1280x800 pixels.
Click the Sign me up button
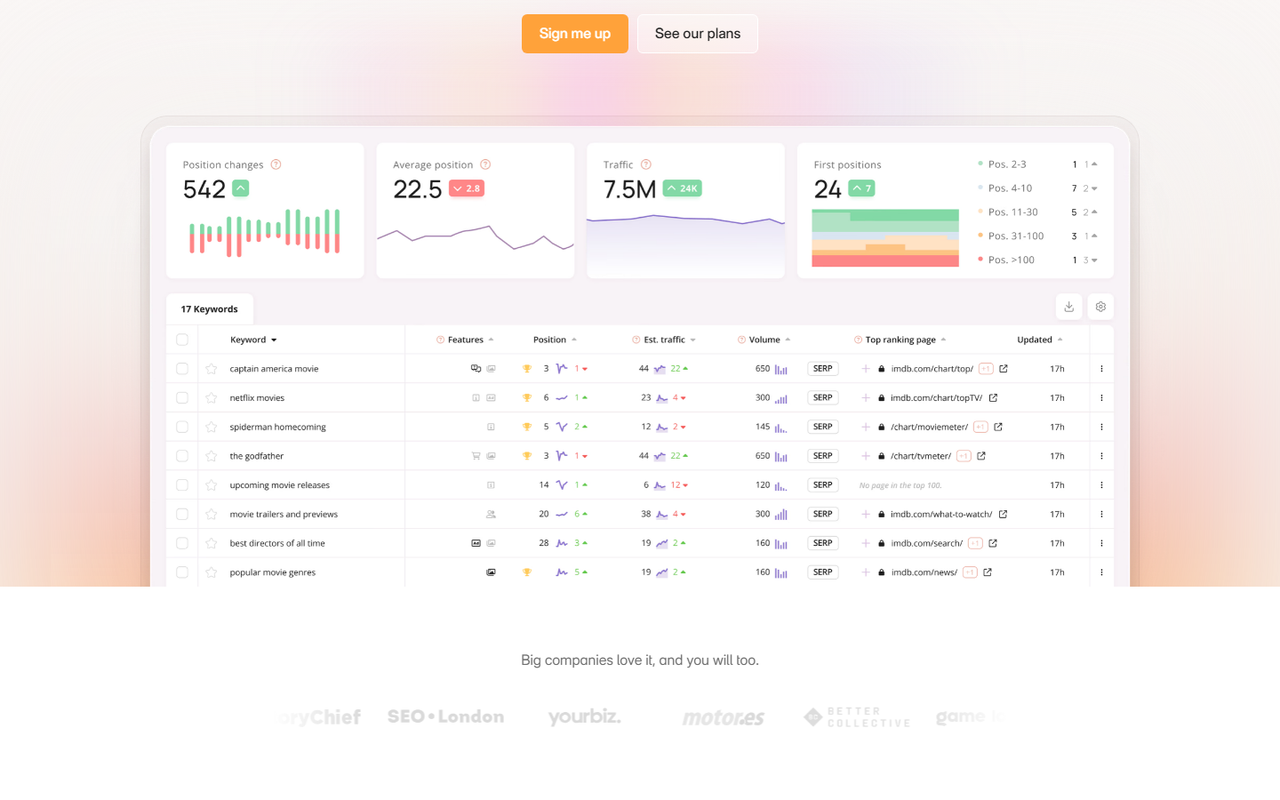(575, 34)
